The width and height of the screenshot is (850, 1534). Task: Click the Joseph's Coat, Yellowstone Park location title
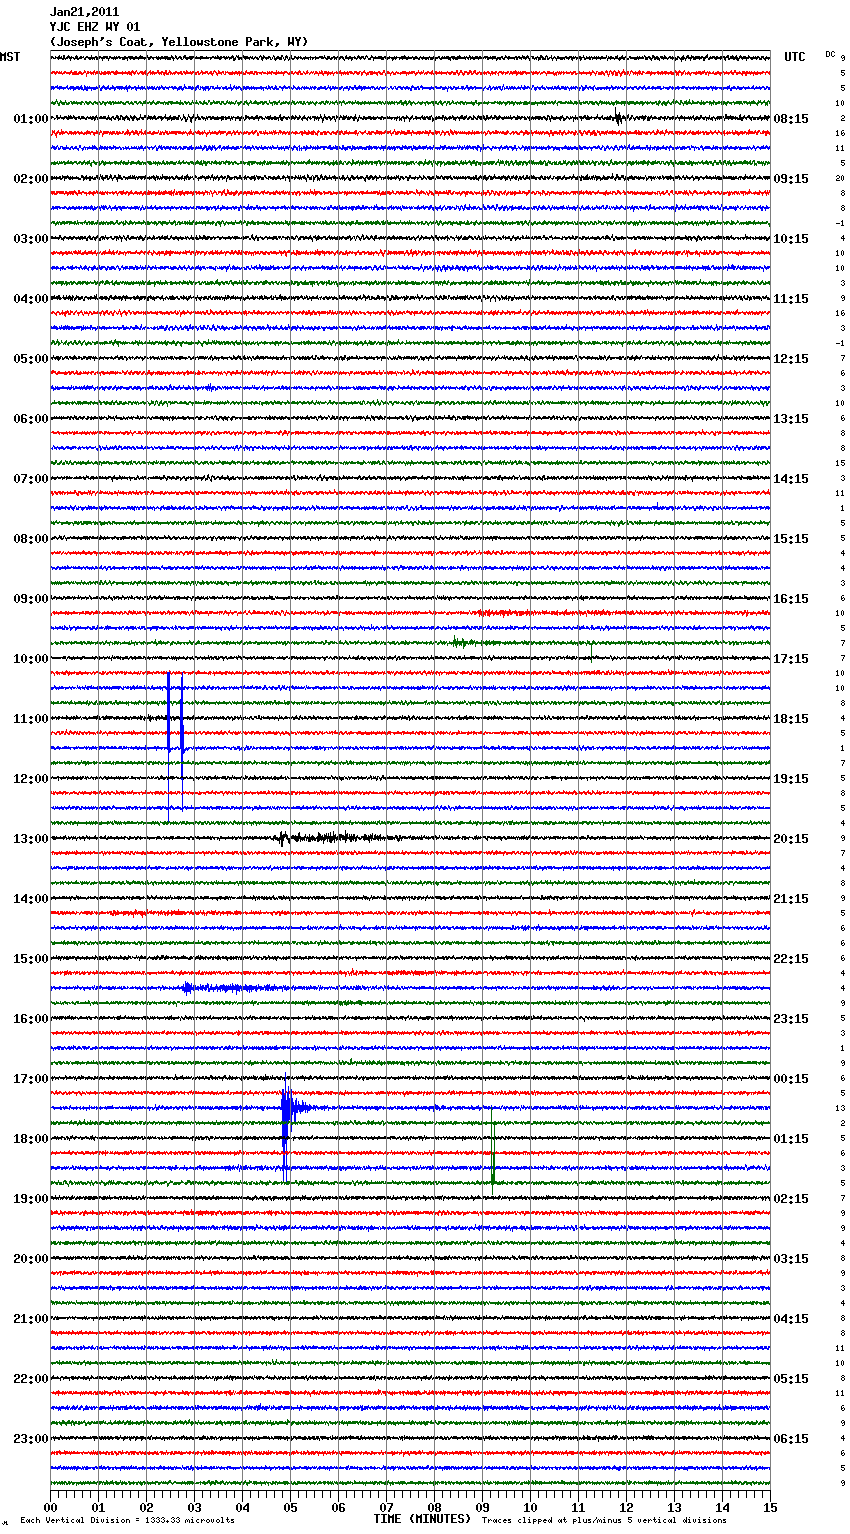pos(179,42)
